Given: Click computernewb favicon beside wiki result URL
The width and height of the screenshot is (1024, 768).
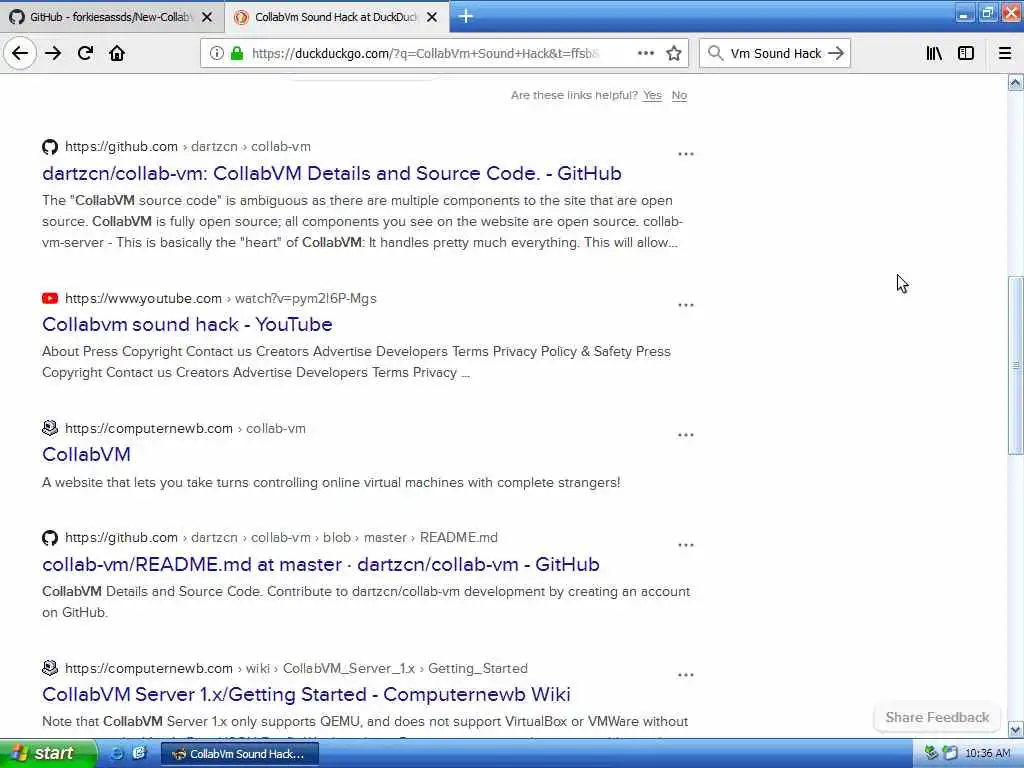Looking at the screenshot, I should (x=50, y=668).
